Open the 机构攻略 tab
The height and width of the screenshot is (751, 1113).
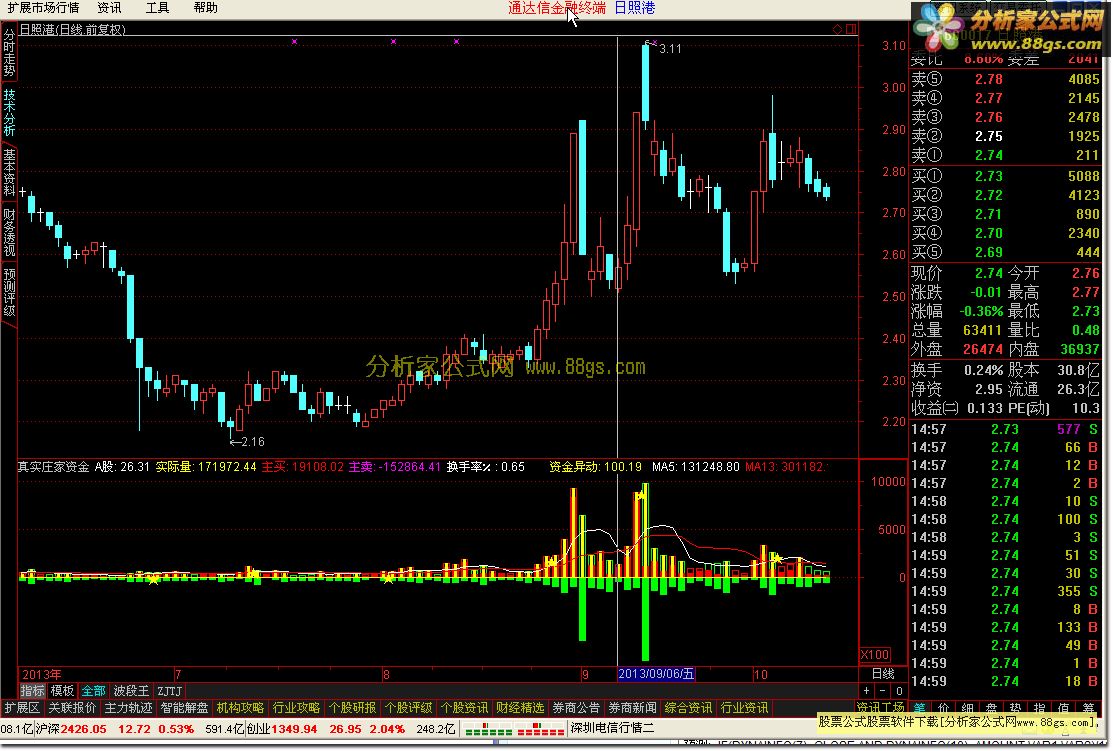[x=241, y=708]
